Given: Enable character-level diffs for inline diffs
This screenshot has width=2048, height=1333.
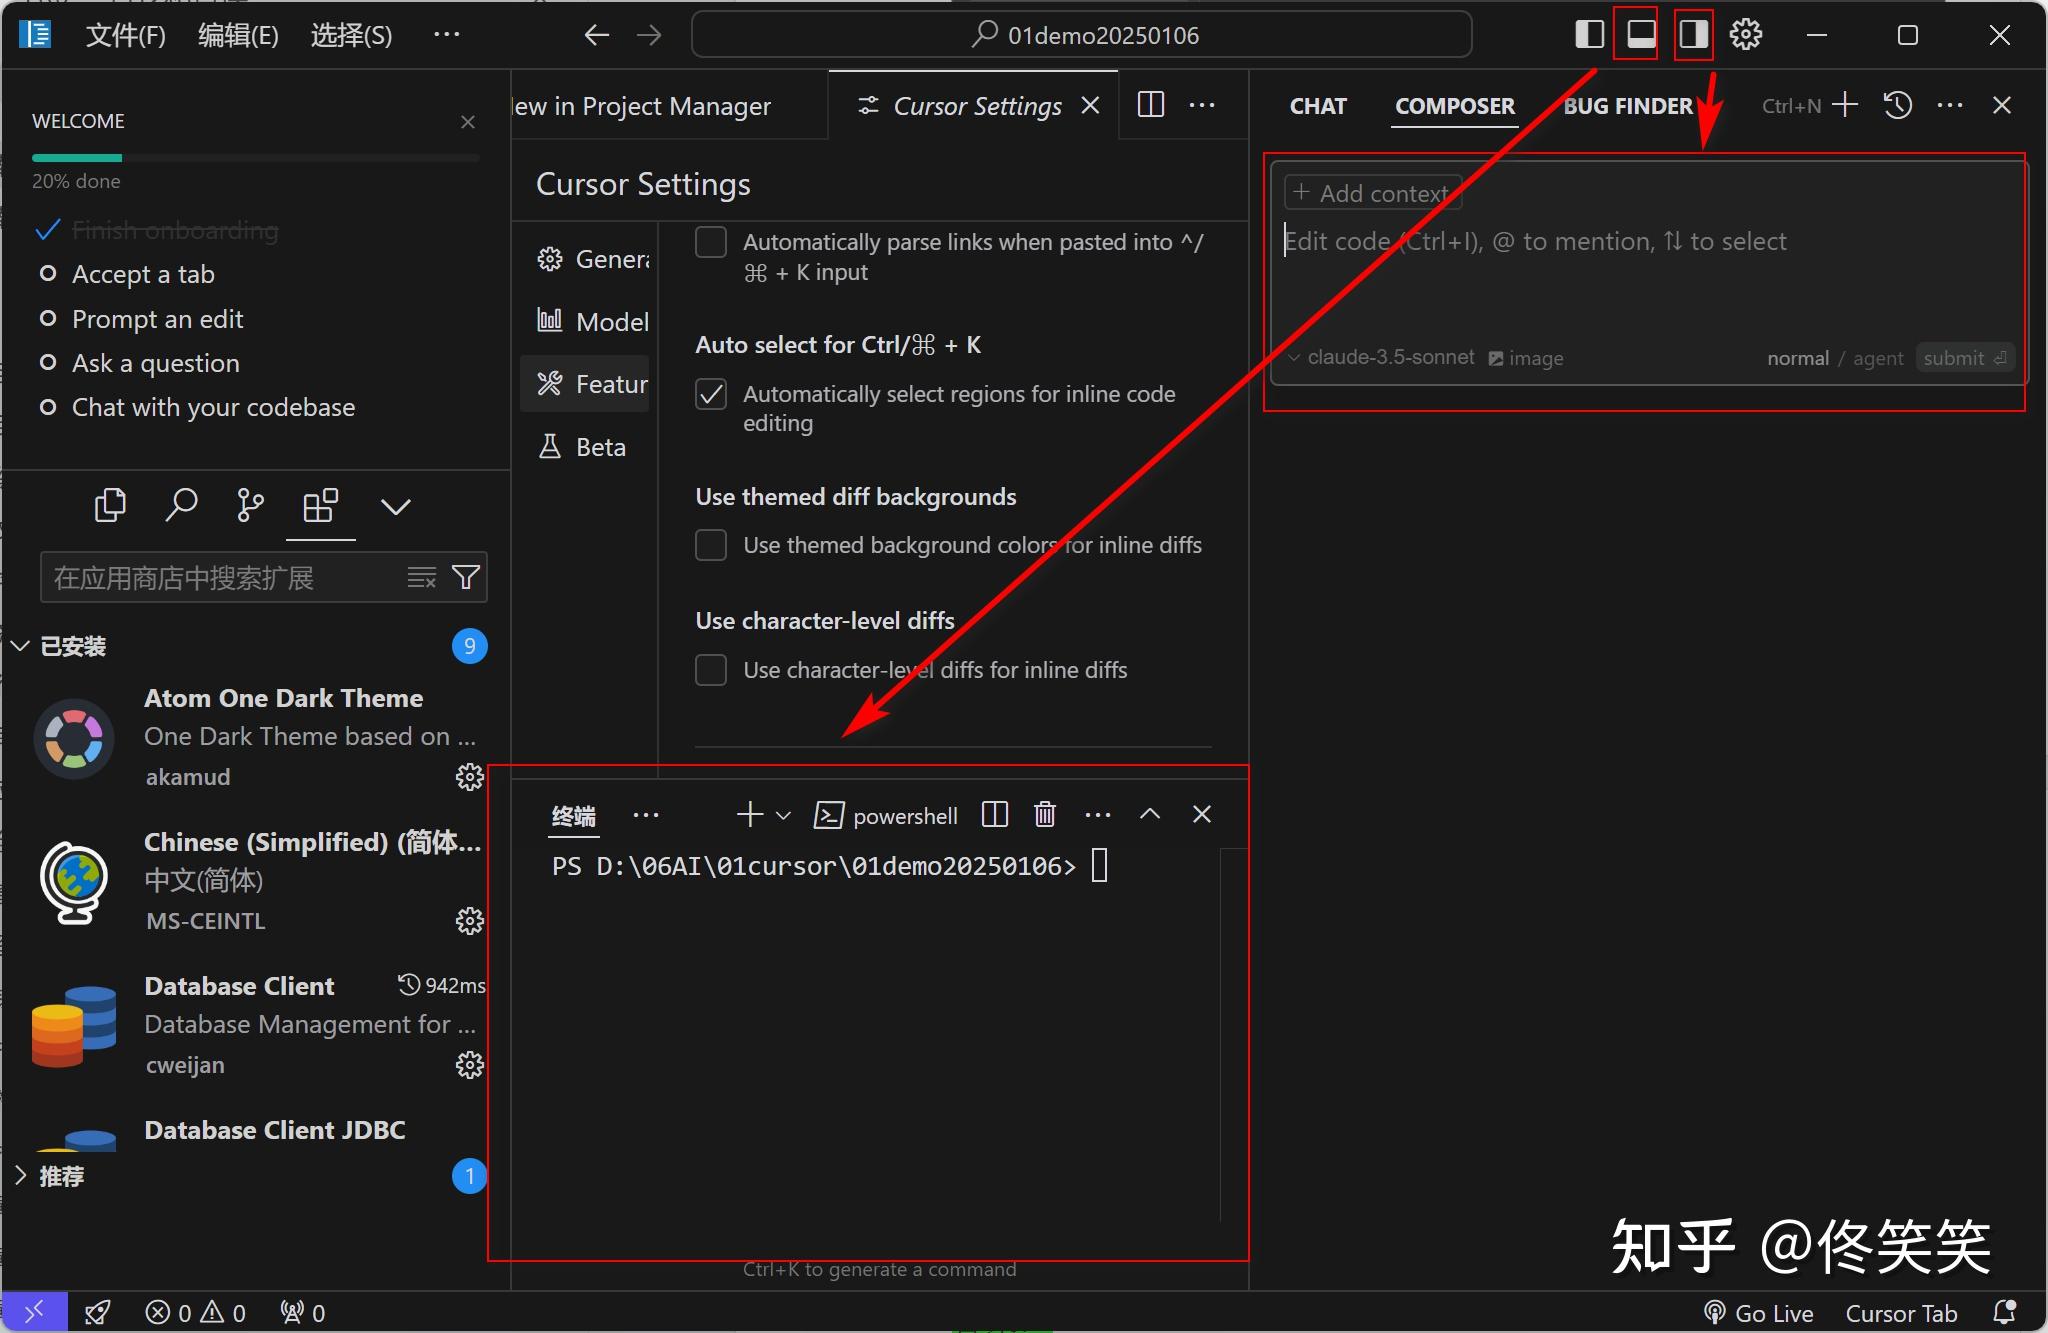Looking at the screenshot, I should click(x=711, y=670).
